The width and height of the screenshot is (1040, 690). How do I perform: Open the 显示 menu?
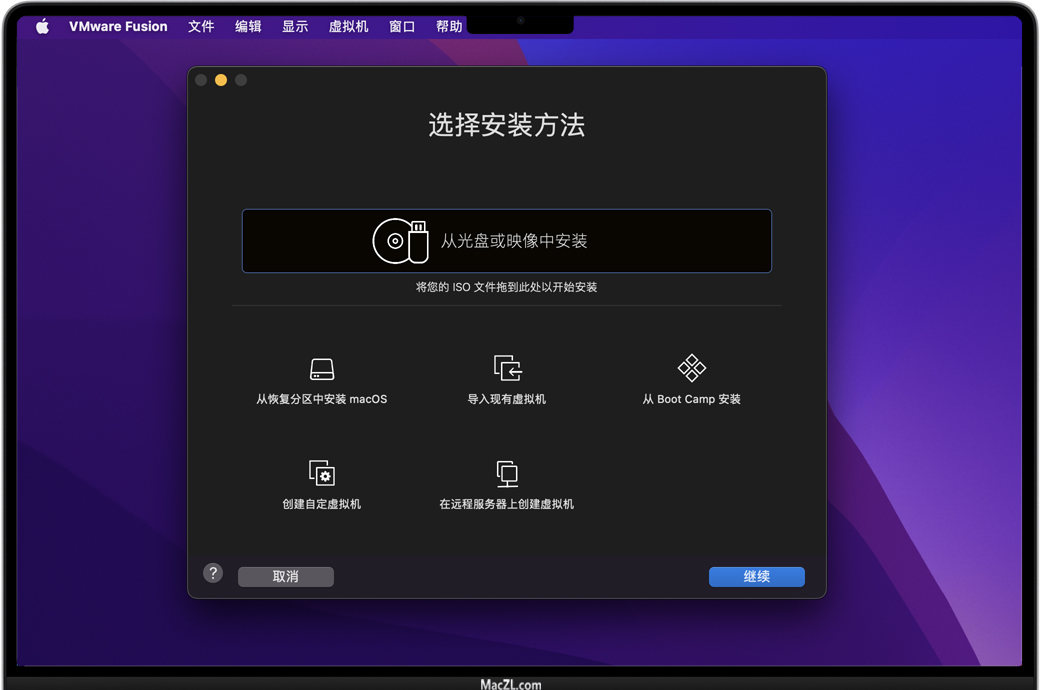click(x=295, y=27)
